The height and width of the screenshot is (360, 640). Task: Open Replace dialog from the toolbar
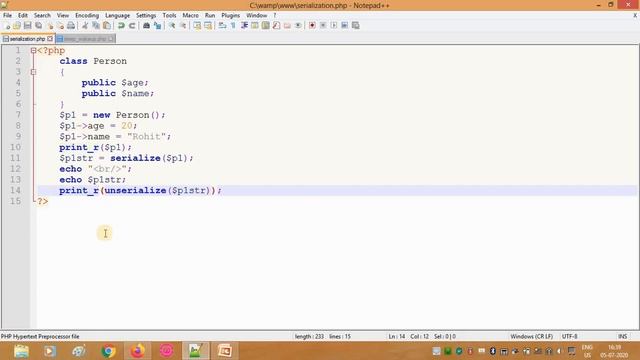[157, 26]
